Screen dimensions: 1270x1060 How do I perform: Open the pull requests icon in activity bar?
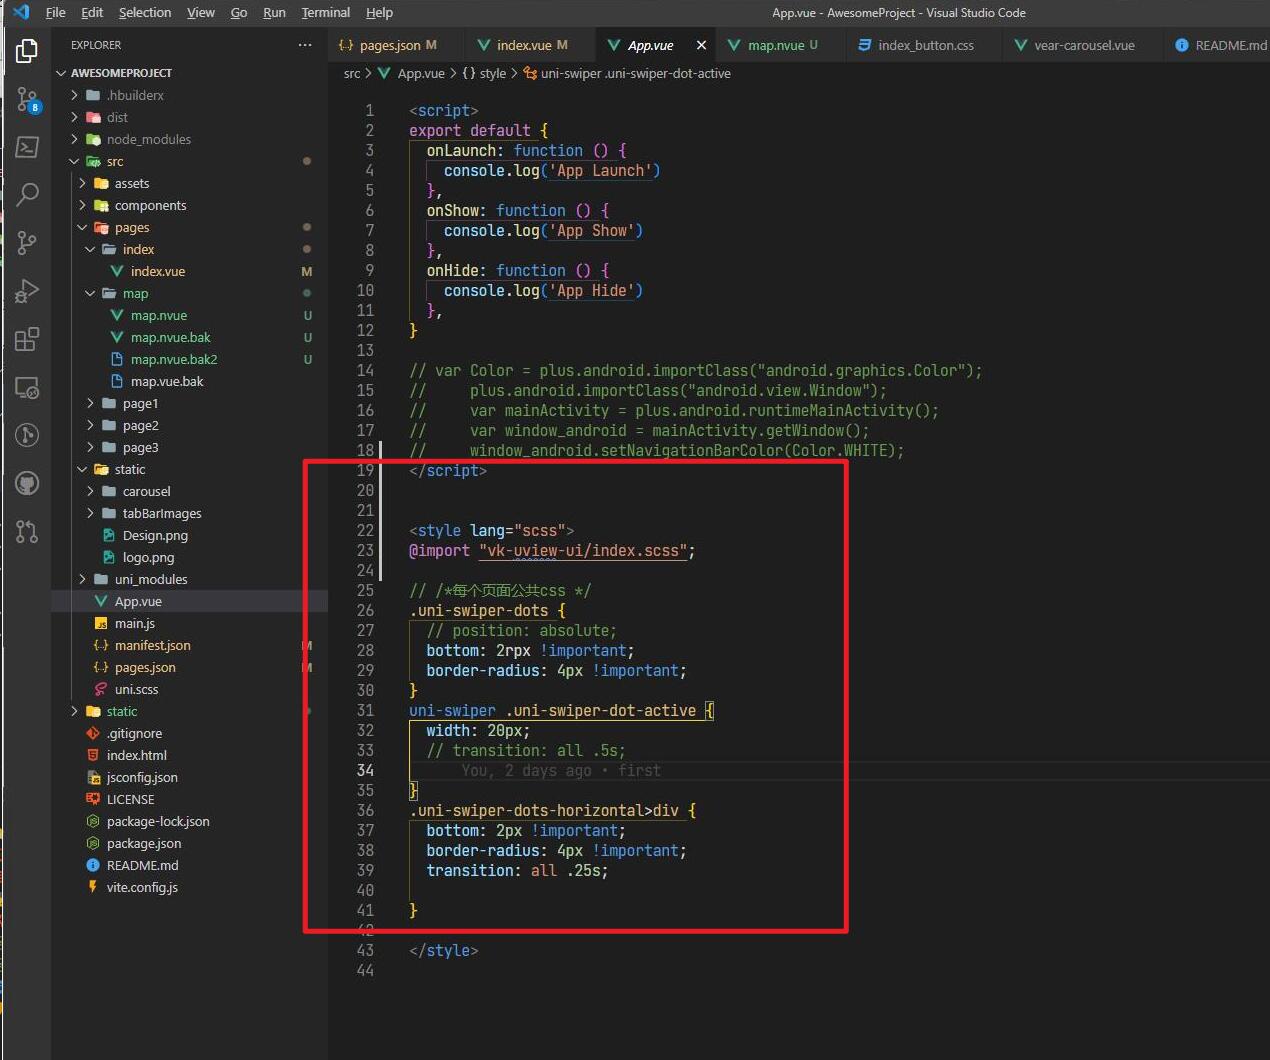[27, 532]
